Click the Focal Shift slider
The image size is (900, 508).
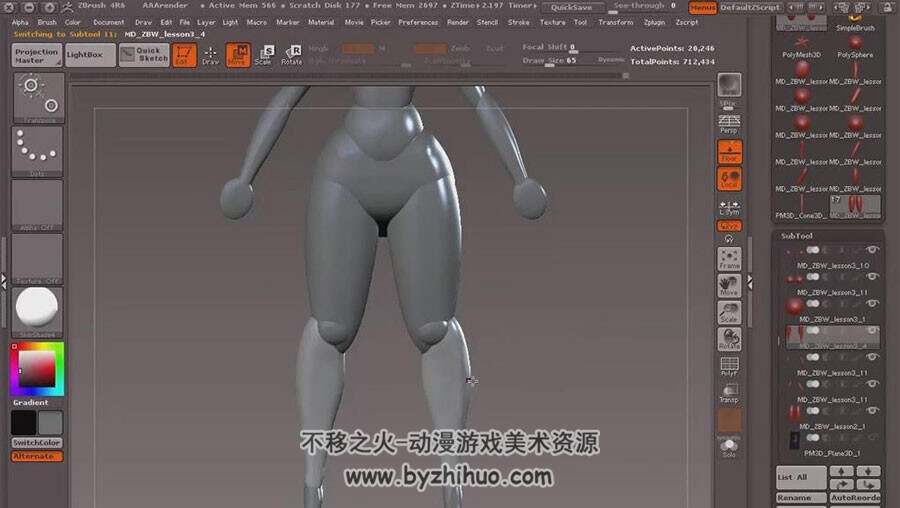click(573, 47)
